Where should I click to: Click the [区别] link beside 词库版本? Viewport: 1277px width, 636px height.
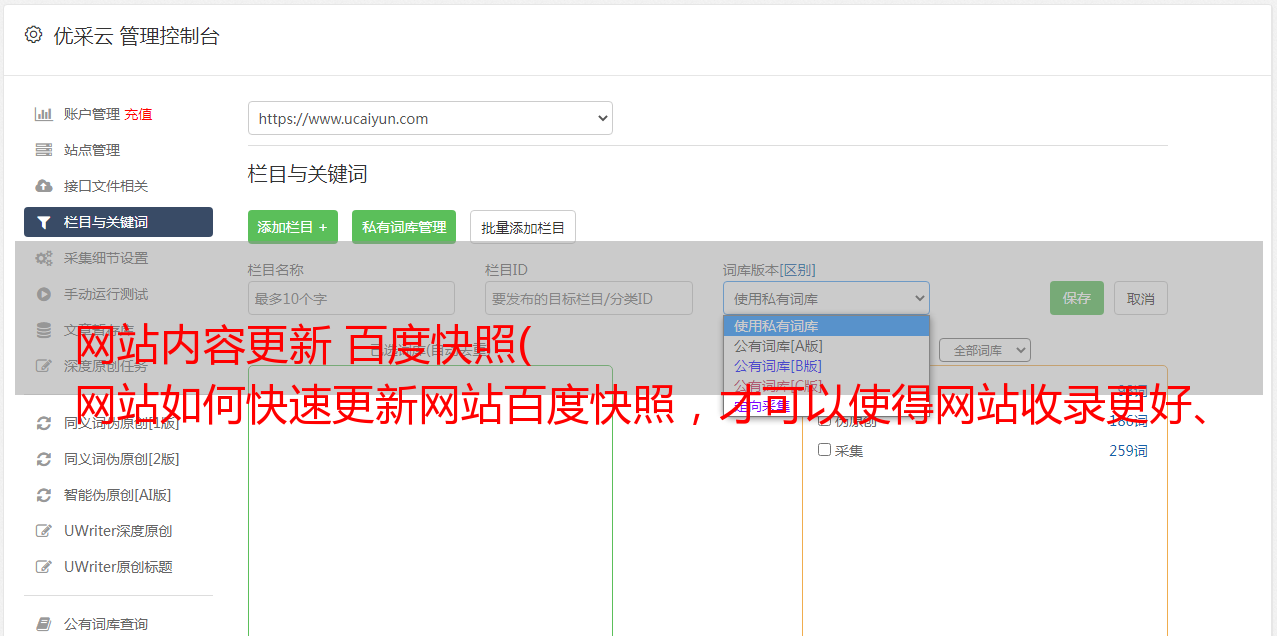[x=798, y=270]
